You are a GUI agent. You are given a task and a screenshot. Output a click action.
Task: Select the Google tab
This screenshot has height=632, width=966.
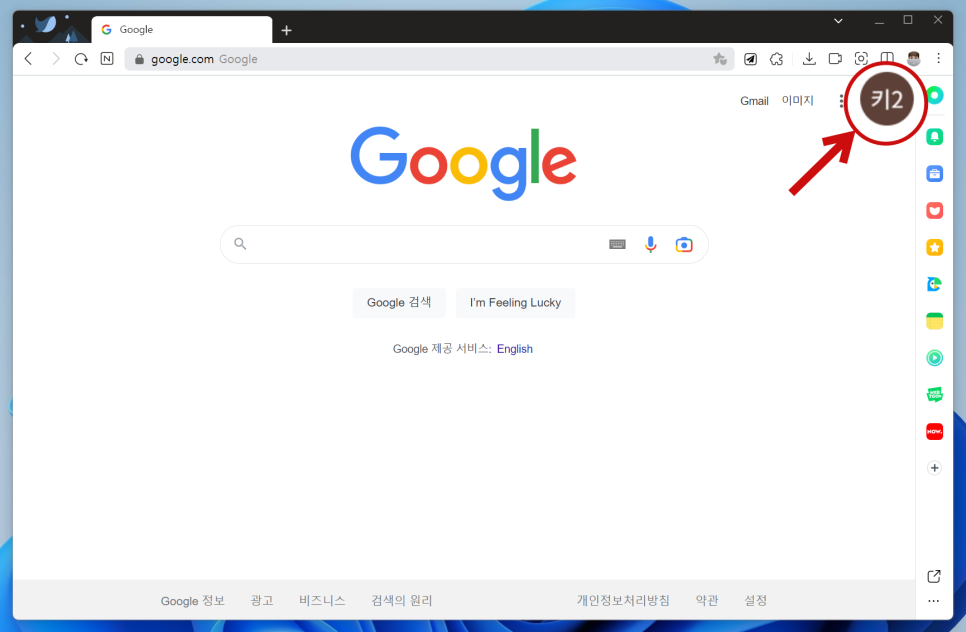tap(182, 30)
